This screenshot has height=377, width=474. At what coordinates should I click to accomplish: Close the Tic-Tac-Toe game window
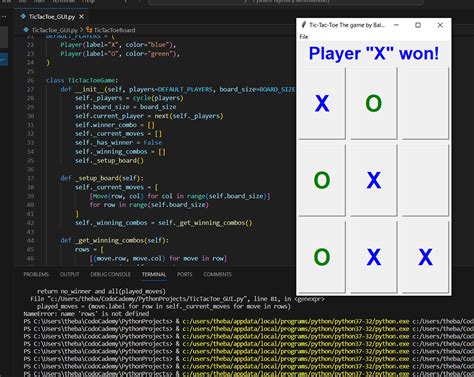[440, 25]
